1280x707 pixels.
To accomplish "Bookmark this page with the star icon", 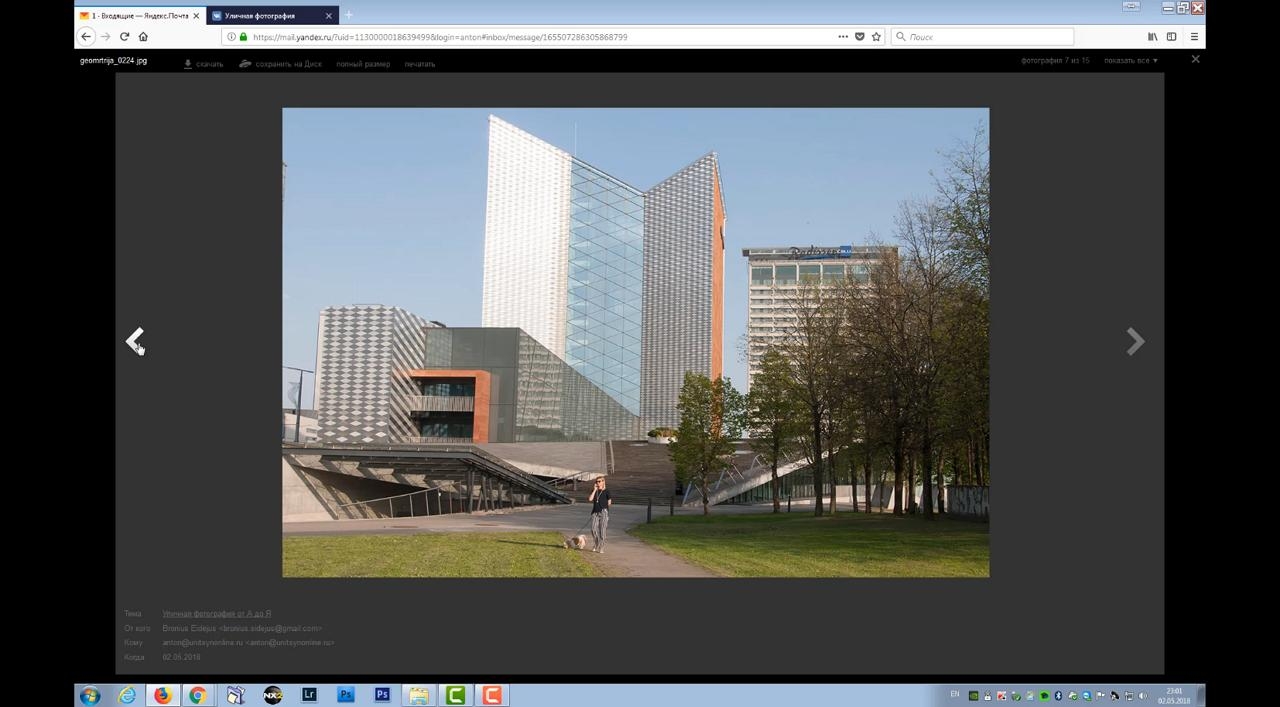I will pyautogui.click(x=876, y=37).
